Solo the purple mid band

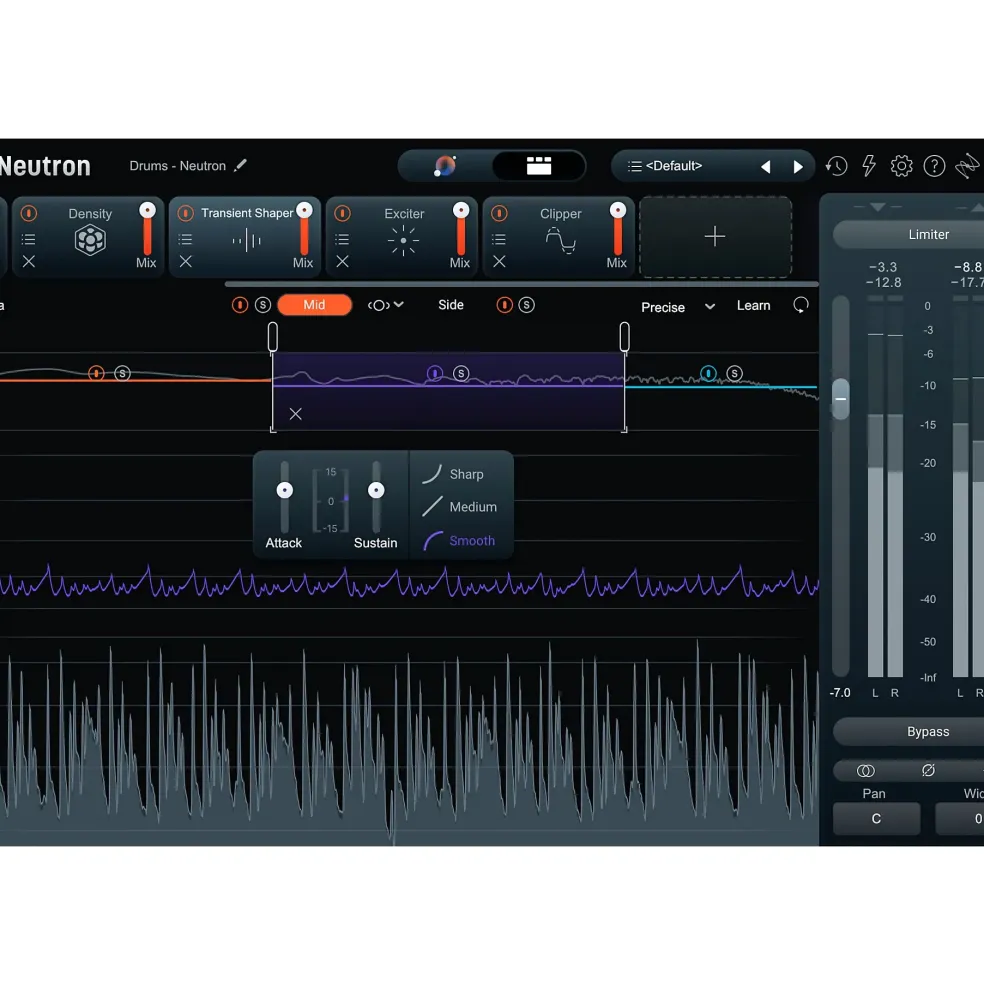pyautogui.click(x=461, y=373)
